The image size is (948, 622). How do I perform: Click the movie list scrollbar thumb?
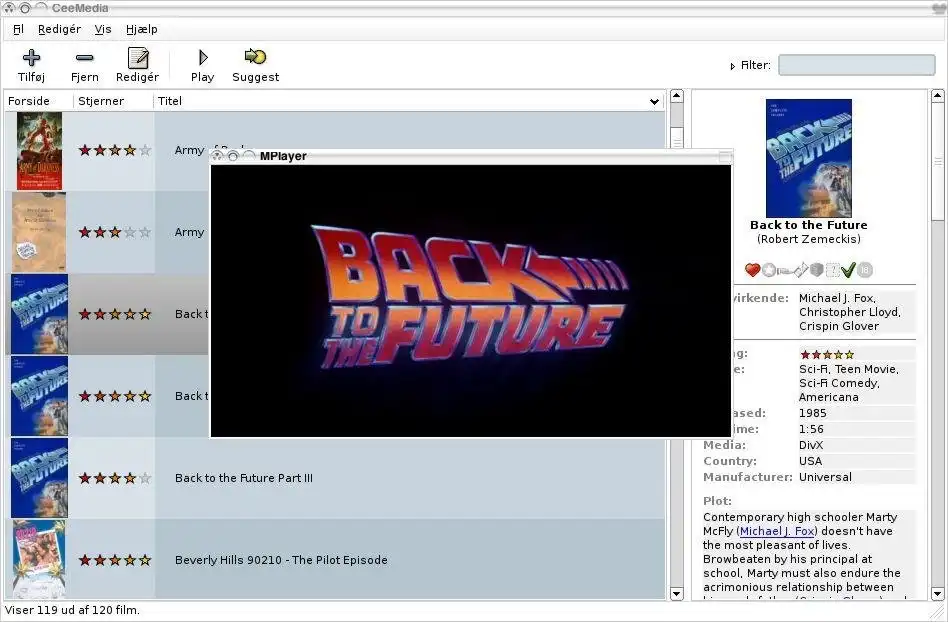pyautogui.click(x=677, y=139)
